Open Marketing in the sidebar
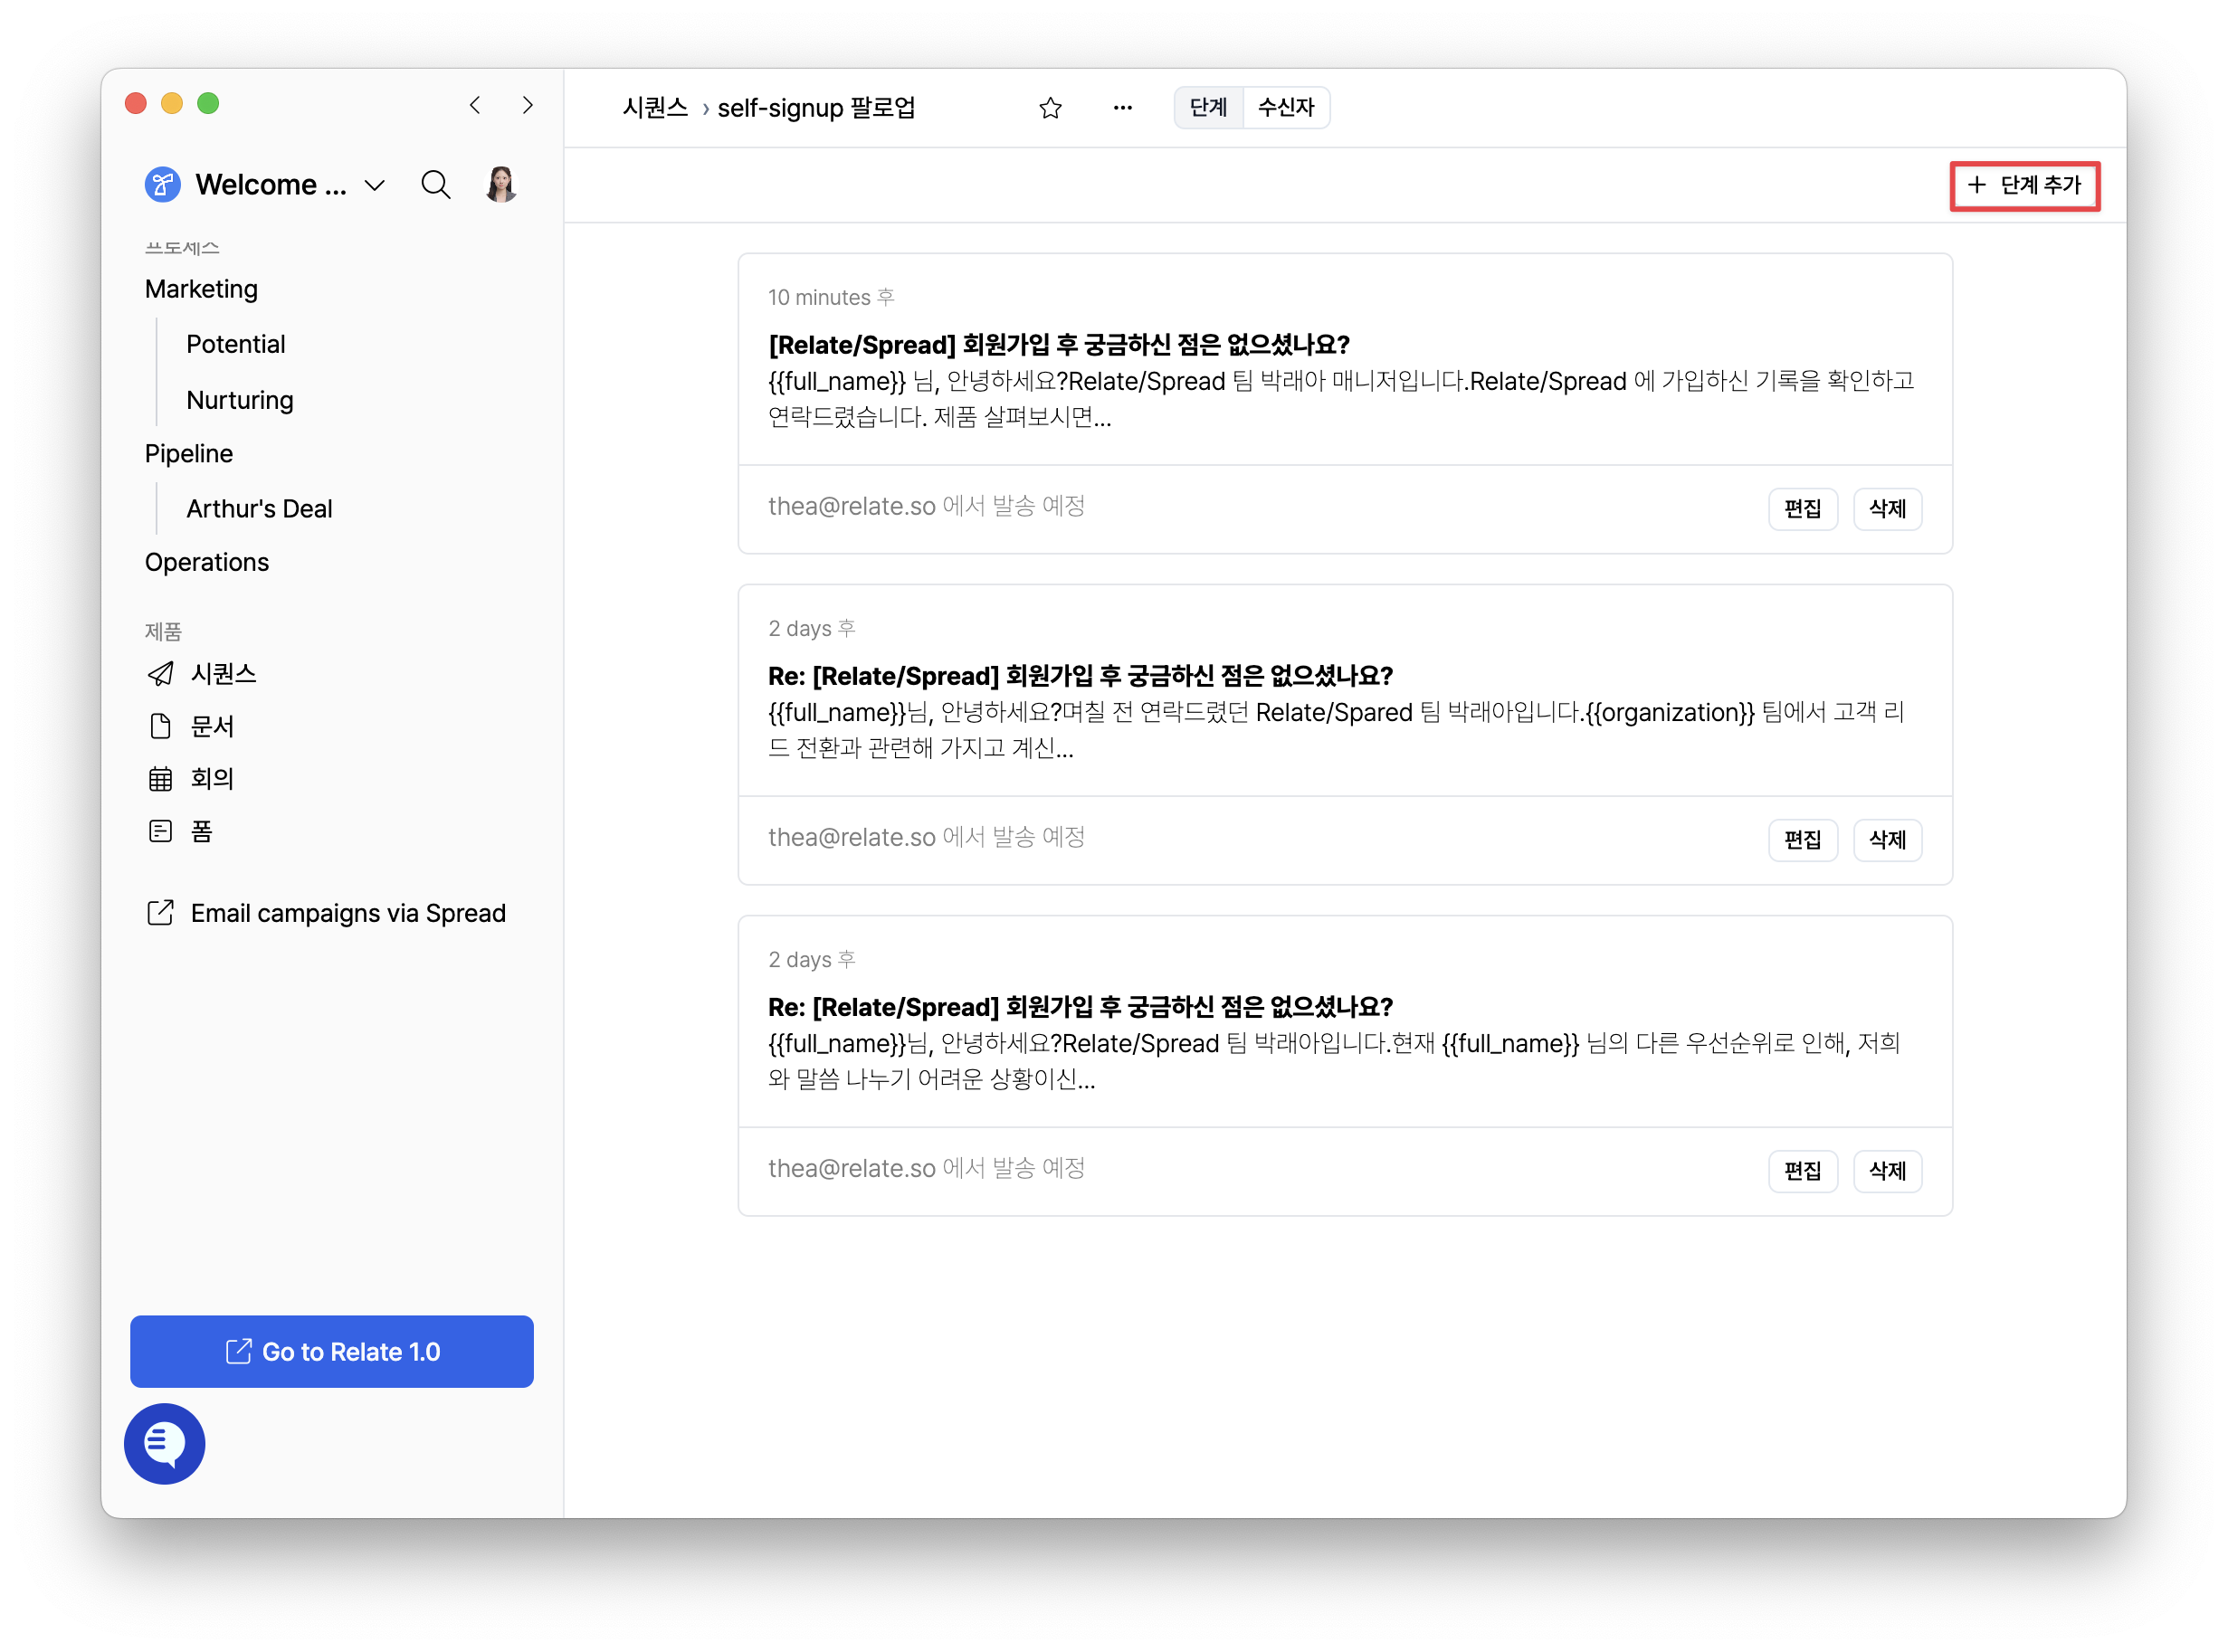 point(201,289)
